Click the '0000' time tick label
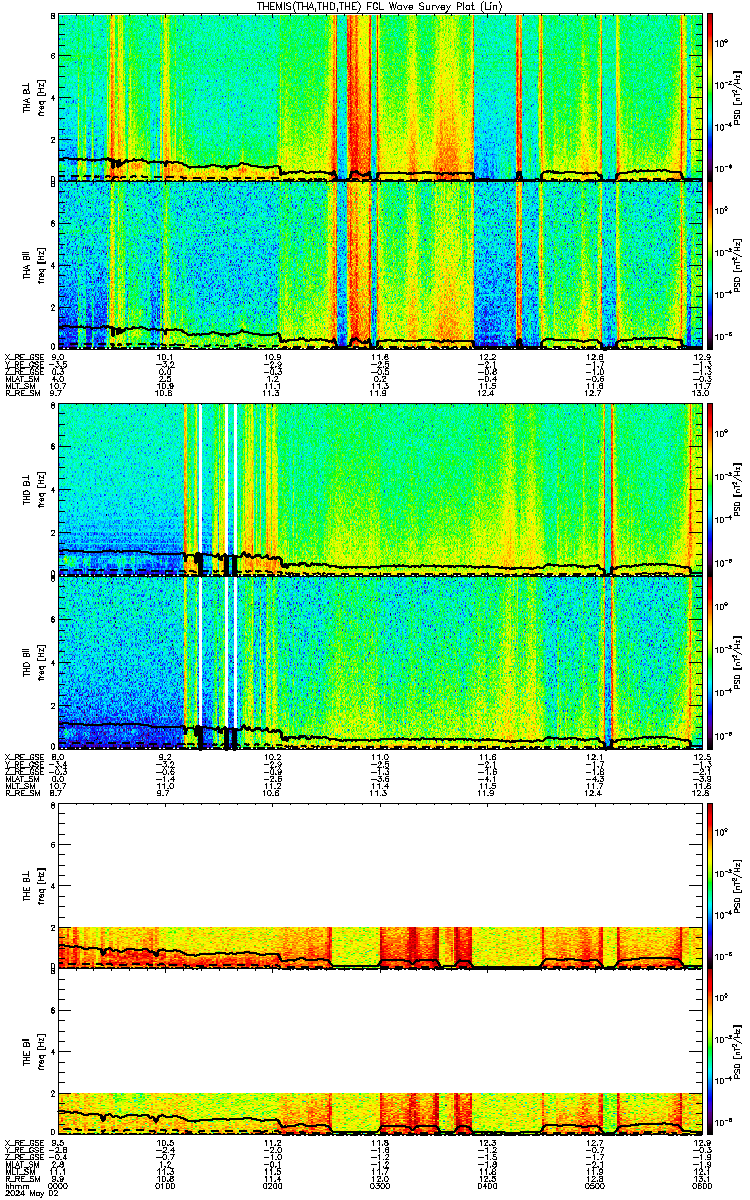The width and height of the screenshot is (750, 1200). [x=60, y=1185]
